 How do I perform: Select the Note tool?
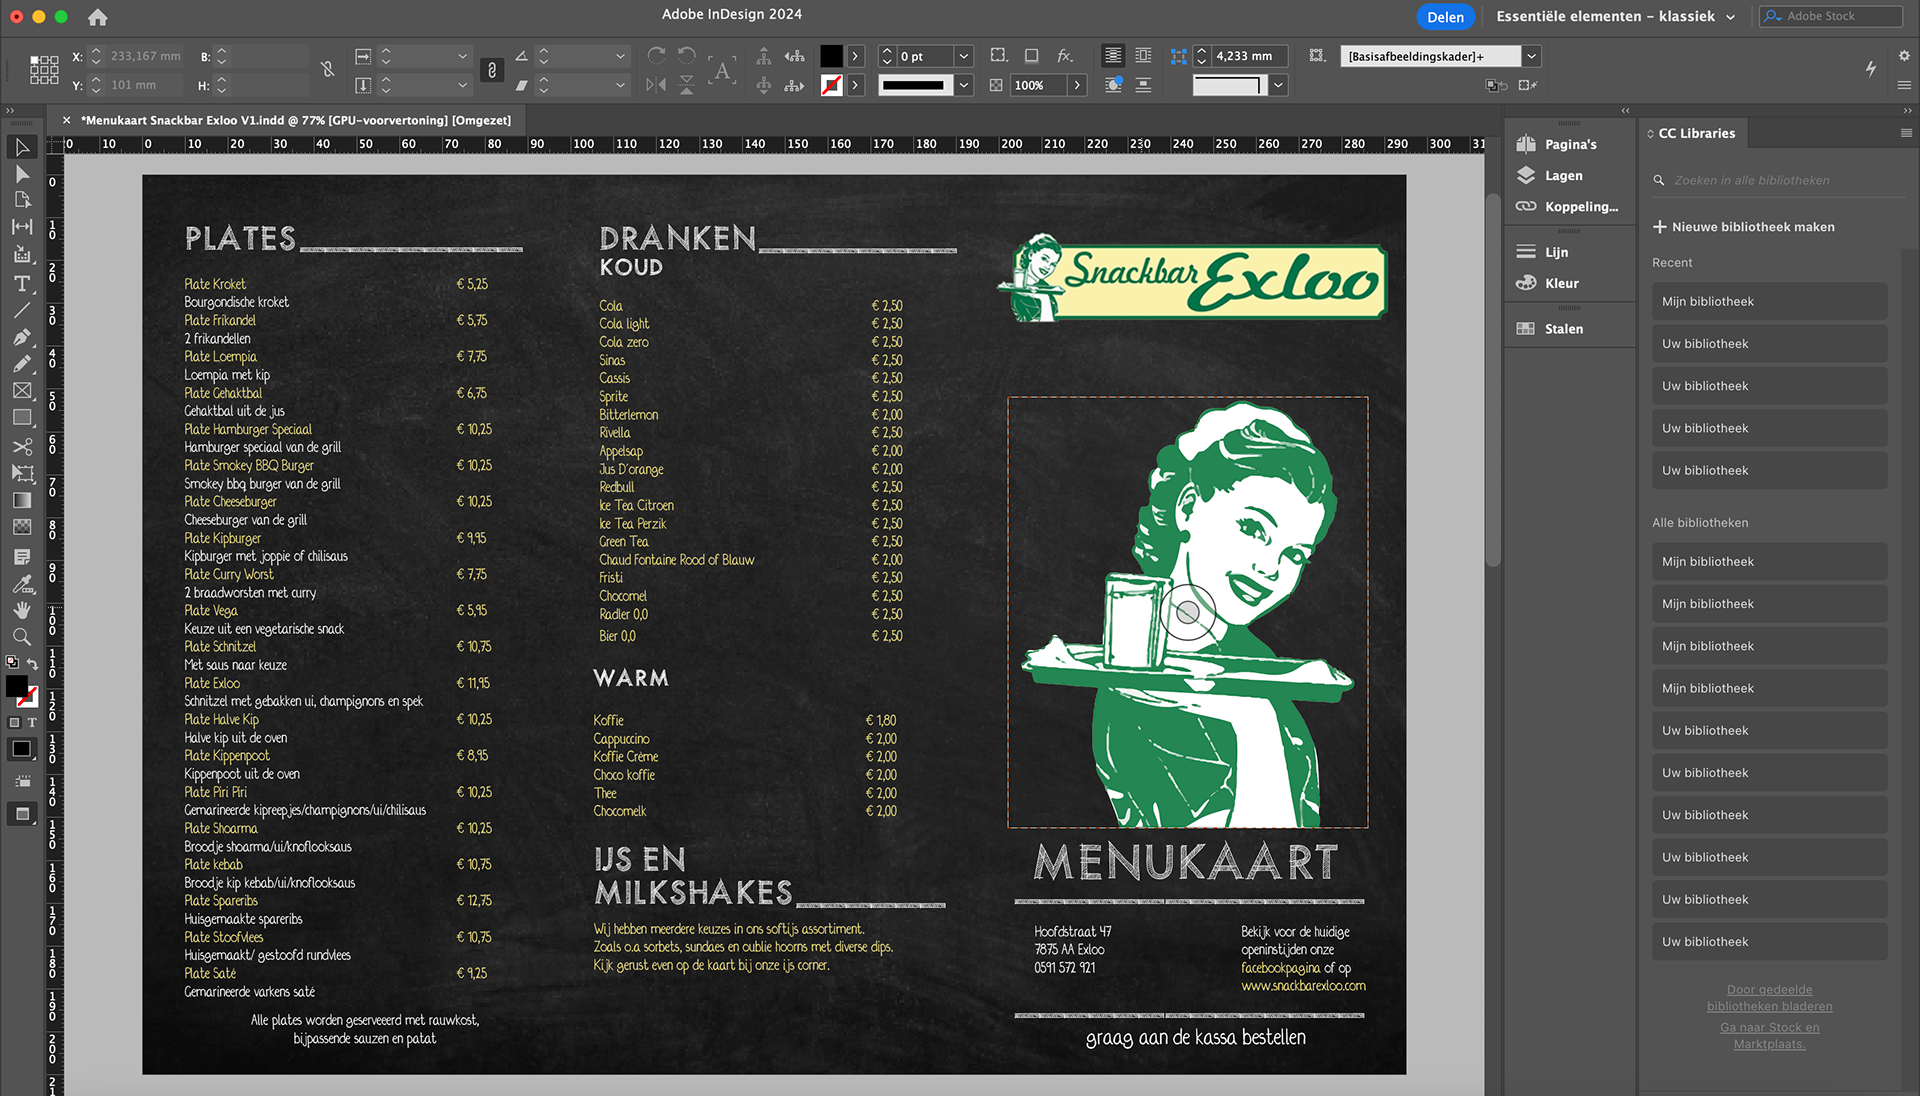[x=22, y=557]
